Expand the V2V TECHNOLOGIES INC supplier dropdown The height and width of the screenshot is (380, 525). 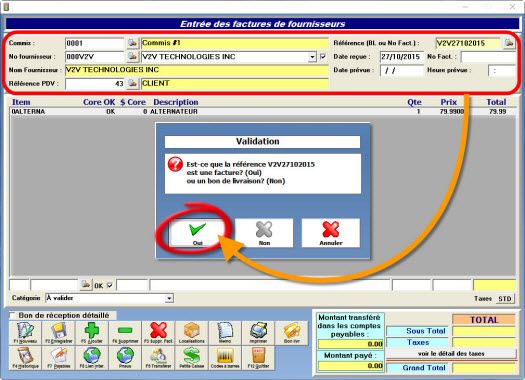tap(312, 57)
